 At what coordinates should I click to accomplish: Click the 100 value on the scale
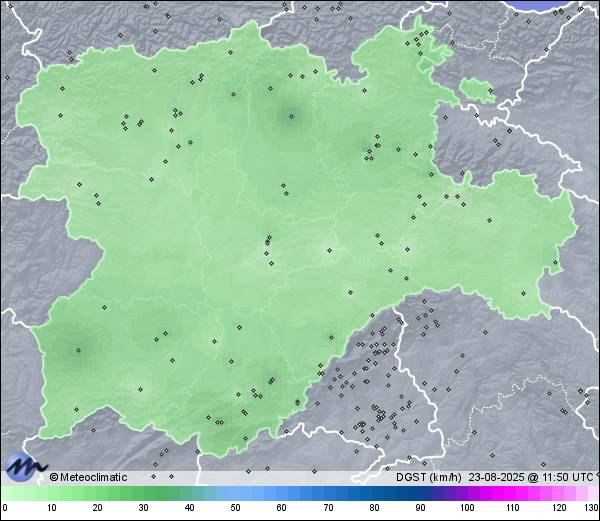pos(467,508)
